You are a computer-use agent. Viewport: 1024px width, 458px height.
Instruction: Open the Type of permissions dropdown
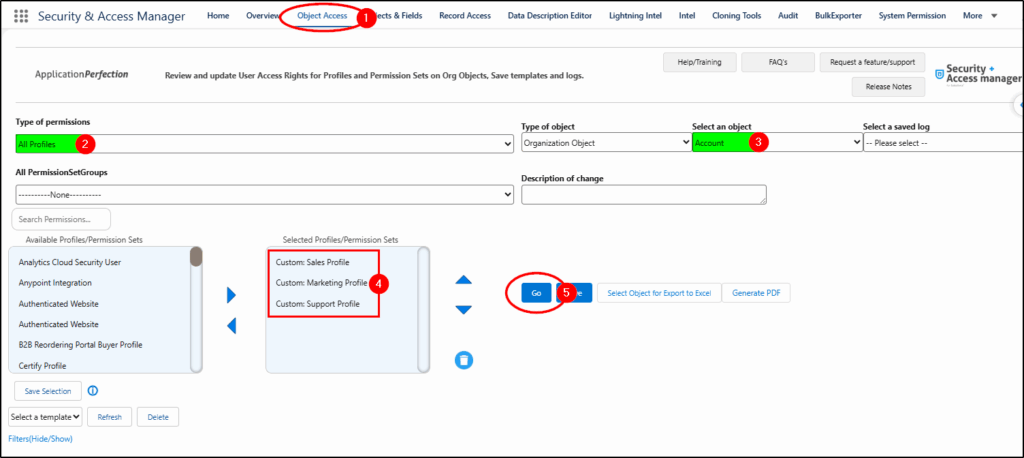pyautogui.click(x=264, y=144)
